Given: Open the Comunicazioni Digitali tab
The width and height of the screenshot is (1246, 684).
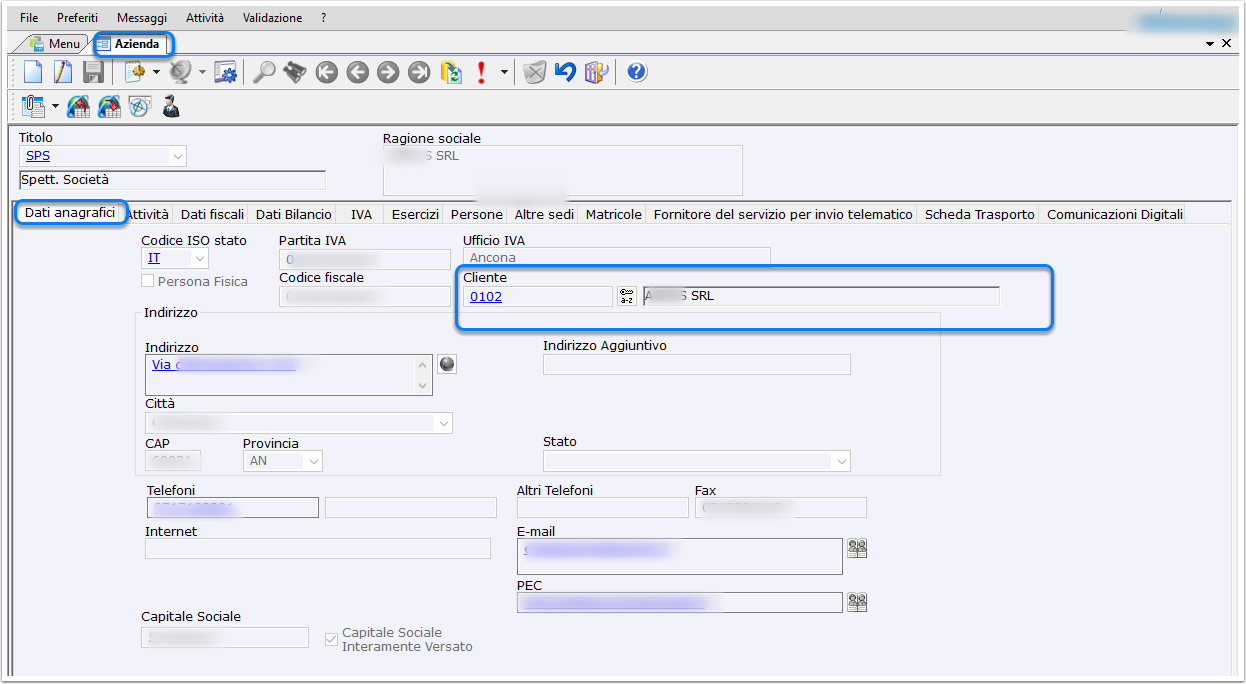Looking at the screenshot, I should click(1115, 214).
